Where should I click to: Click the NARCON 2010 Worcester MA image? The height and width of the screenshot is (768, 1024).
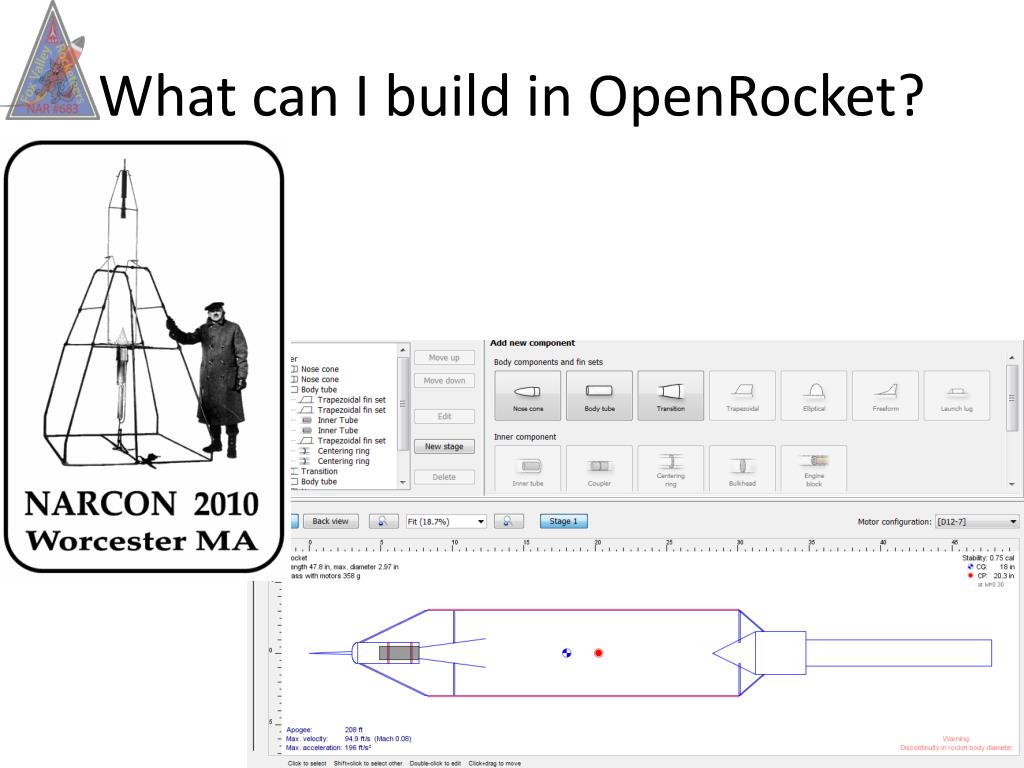[144, 357]
